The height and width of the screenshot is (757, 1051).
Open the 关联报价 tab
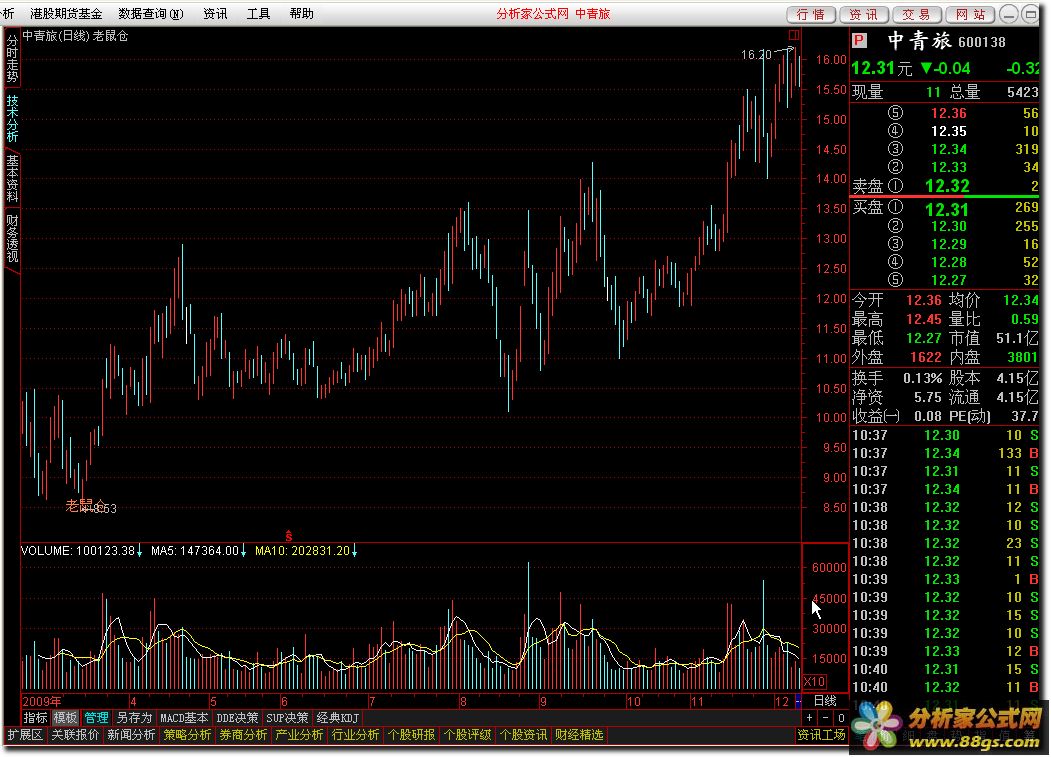pos(75,735)
